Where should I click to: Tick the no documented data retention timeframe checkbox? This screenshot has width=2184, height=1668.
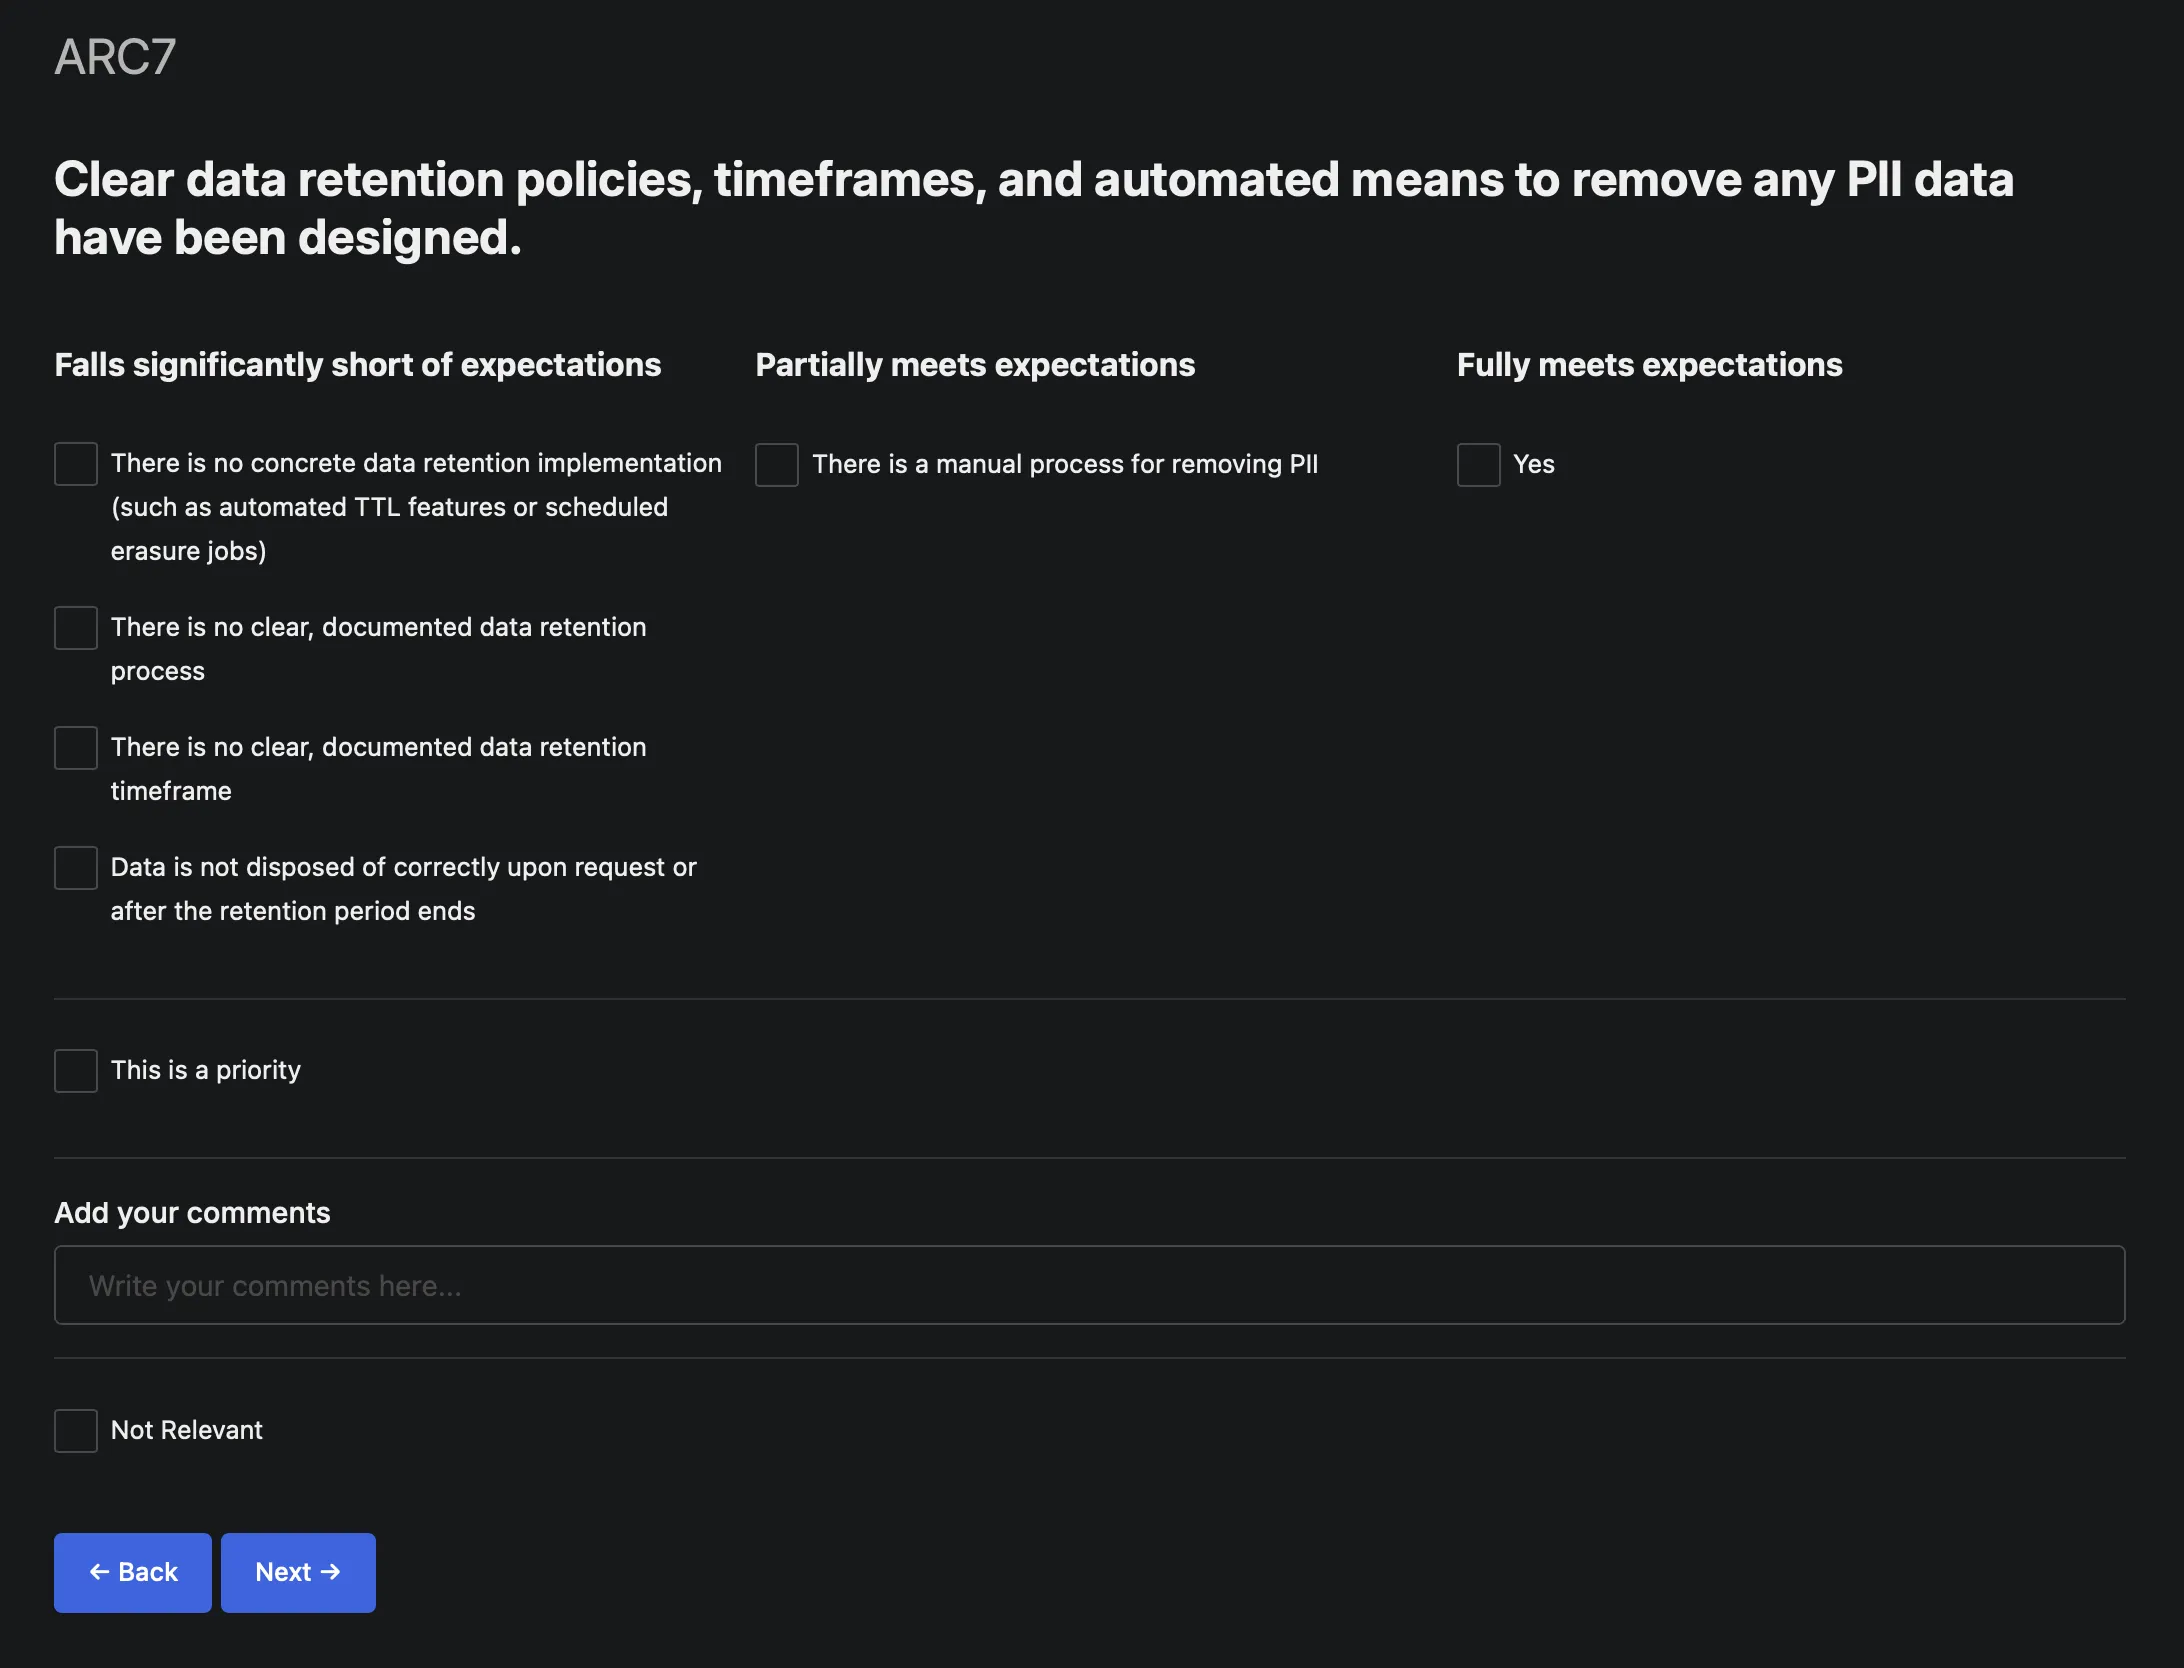click(76, 748)
